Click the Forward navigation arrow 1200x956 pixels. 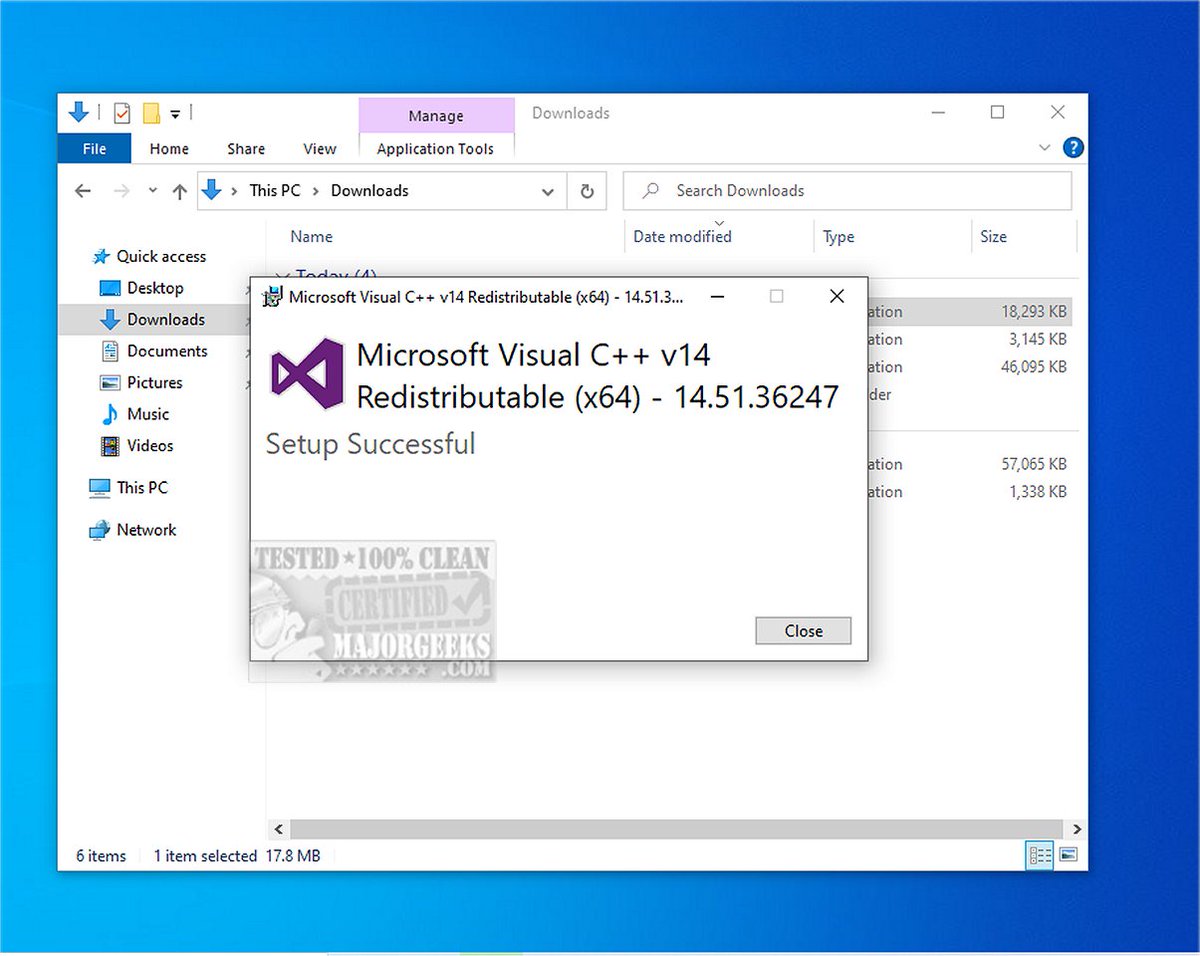click(x=122, y=191)
